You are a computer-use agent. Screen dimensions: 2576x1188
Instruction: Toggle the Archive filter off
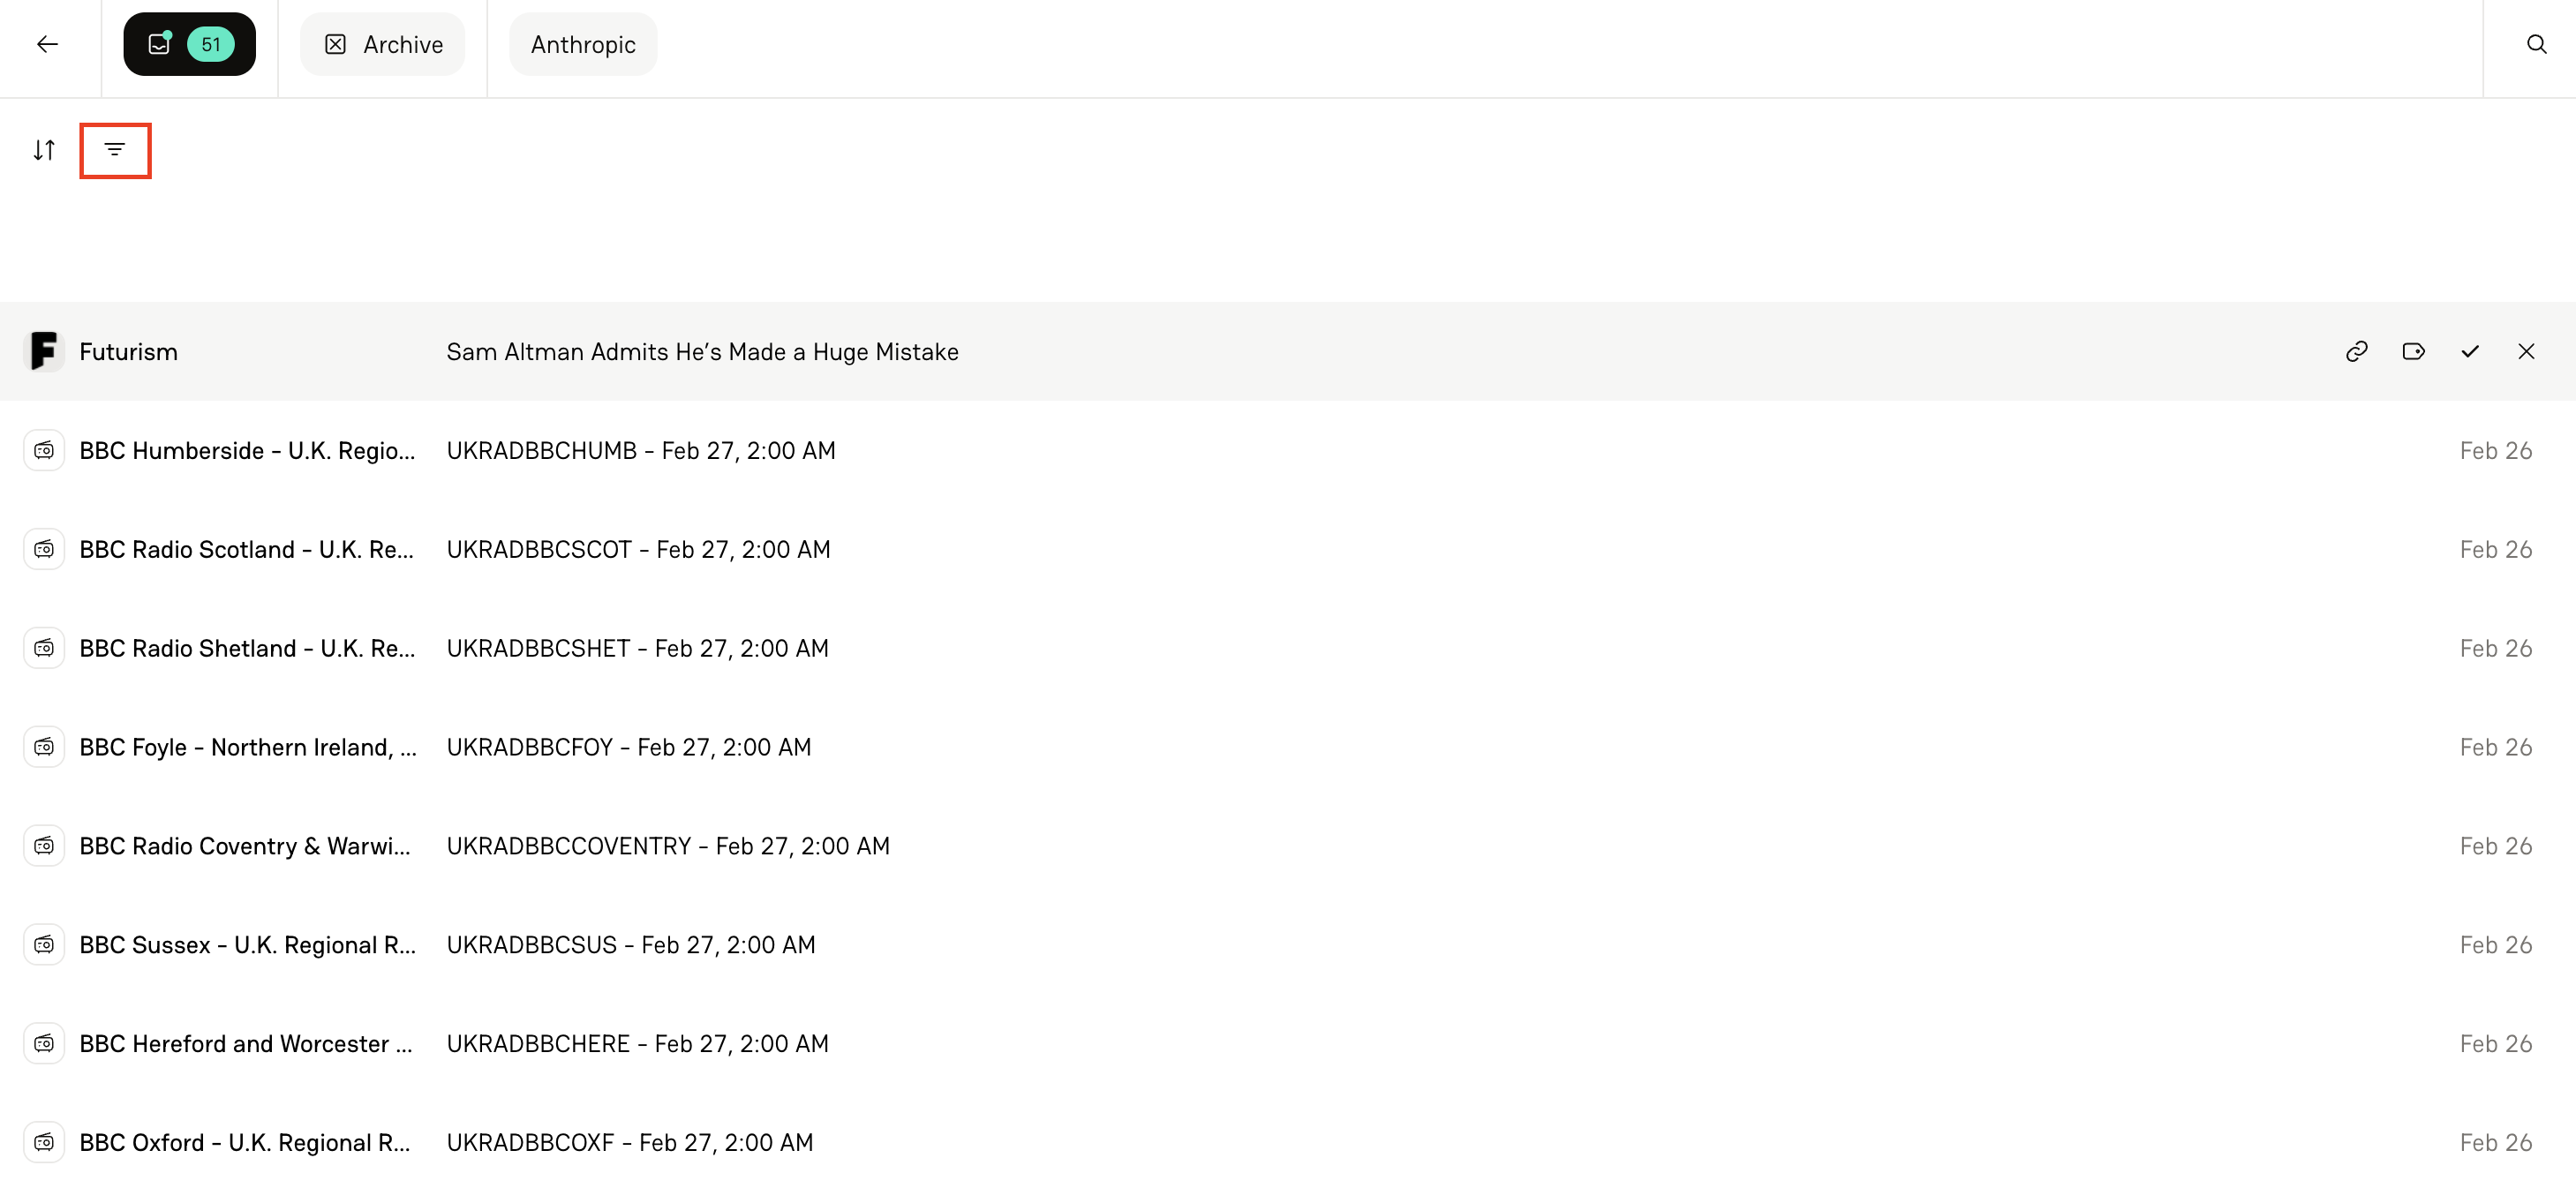[x=382, y=44]
